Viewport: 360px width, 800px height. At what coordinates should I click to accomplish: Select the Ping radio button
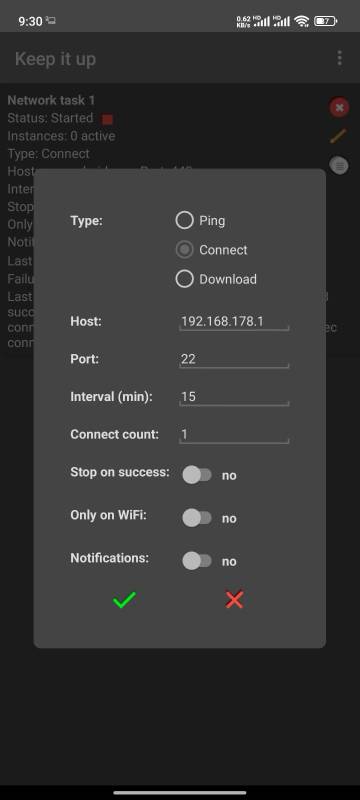point(185,220)
